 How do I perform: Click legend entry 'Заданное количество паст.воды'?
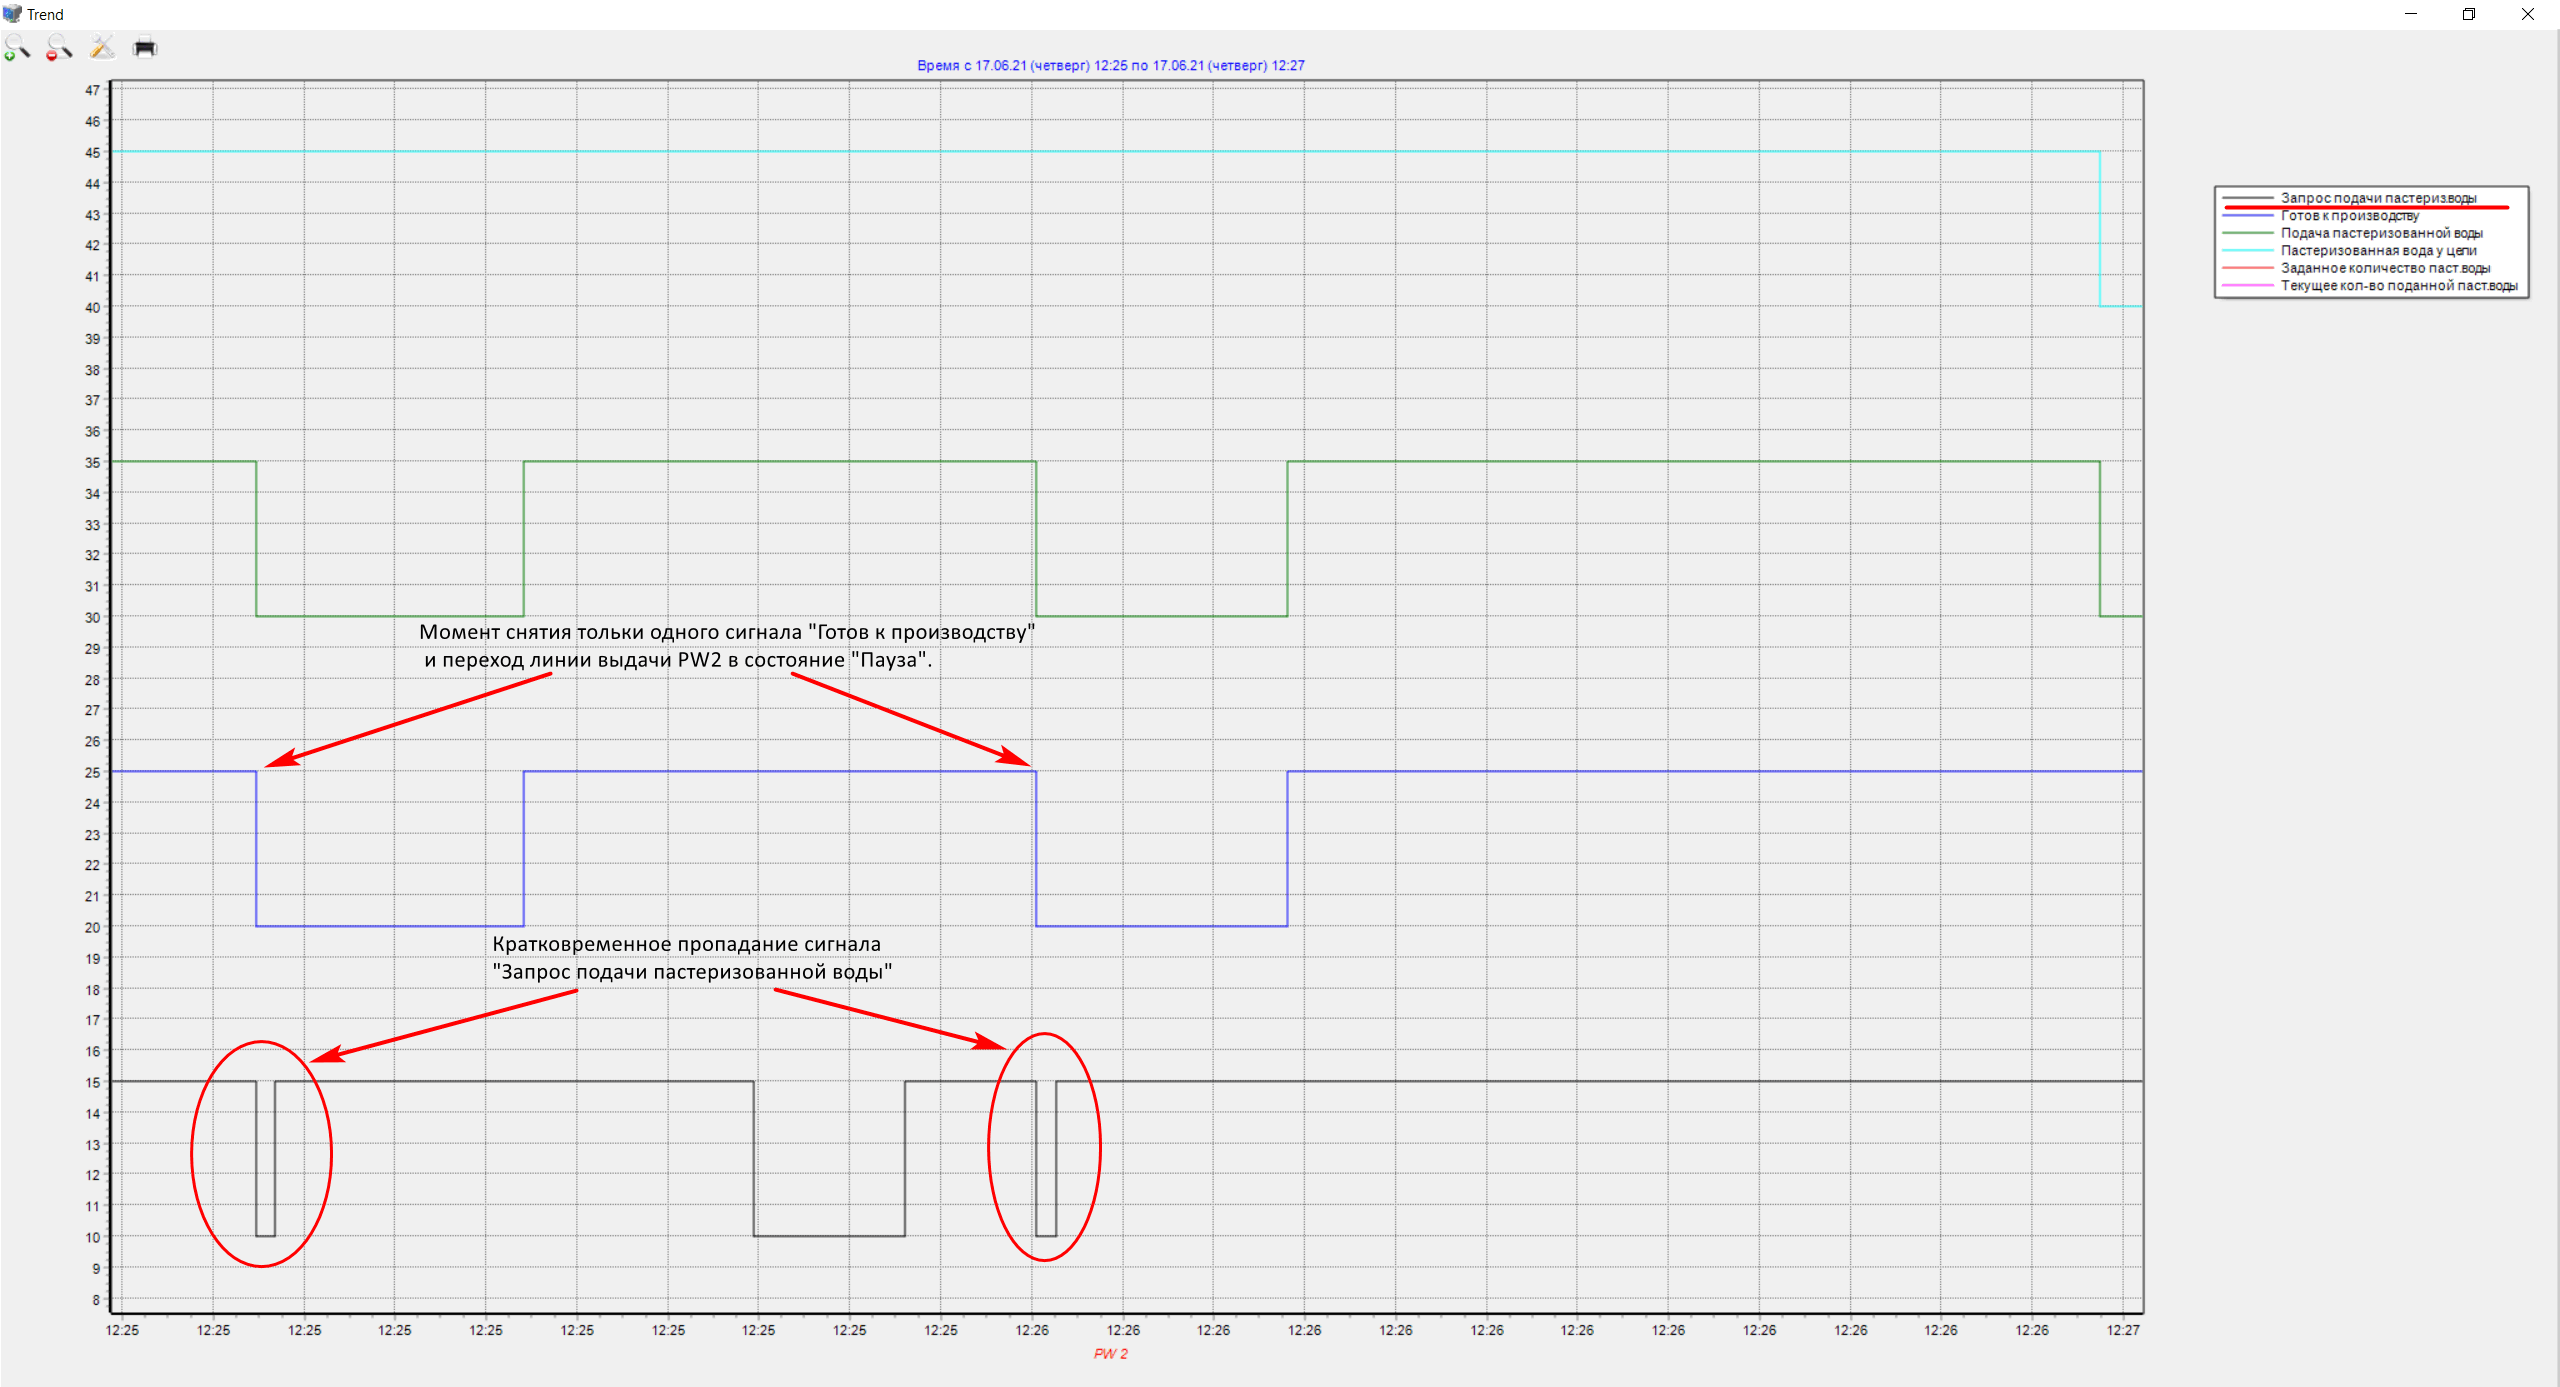pos(2384,268)
